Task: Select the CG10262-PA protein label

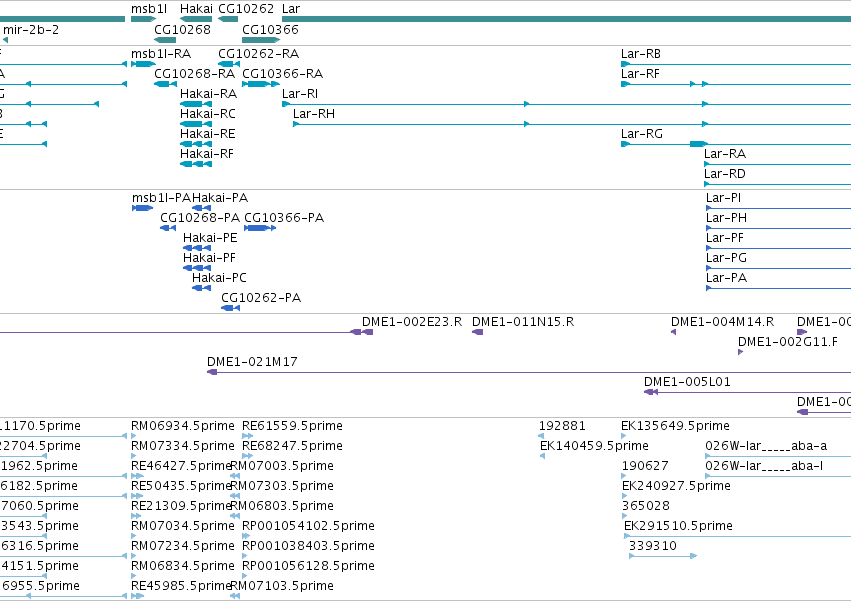Action: [x=261, y=298]
